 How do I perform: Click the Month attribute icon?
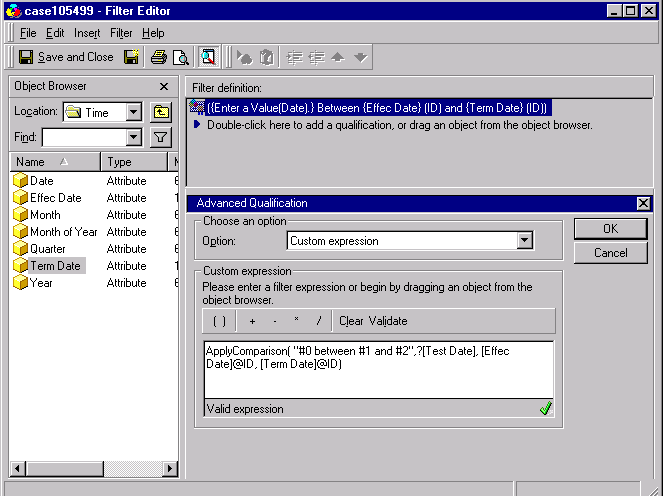tap(20, 214)
